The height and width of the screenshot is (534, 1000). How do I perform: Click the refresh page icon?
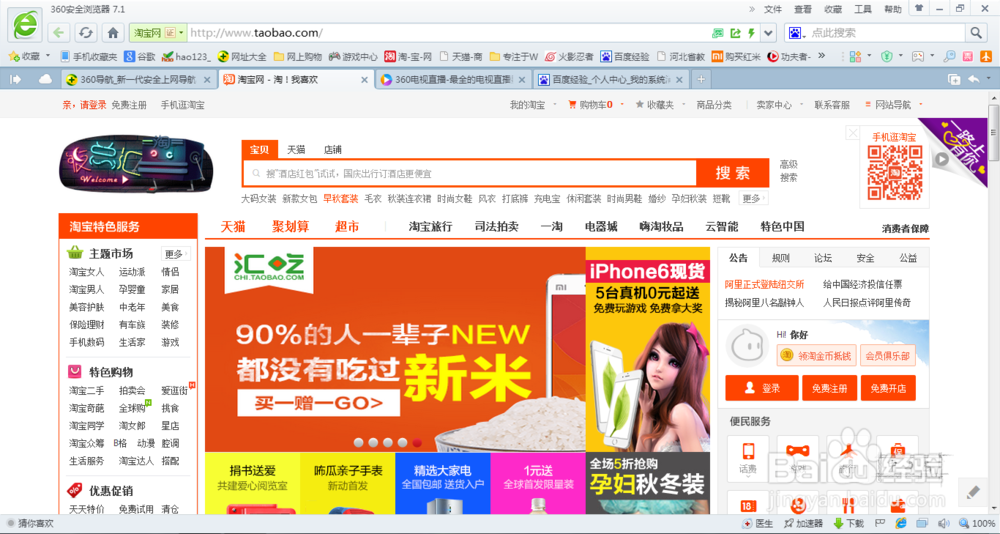pyautogui.click(x=86, y=33)
